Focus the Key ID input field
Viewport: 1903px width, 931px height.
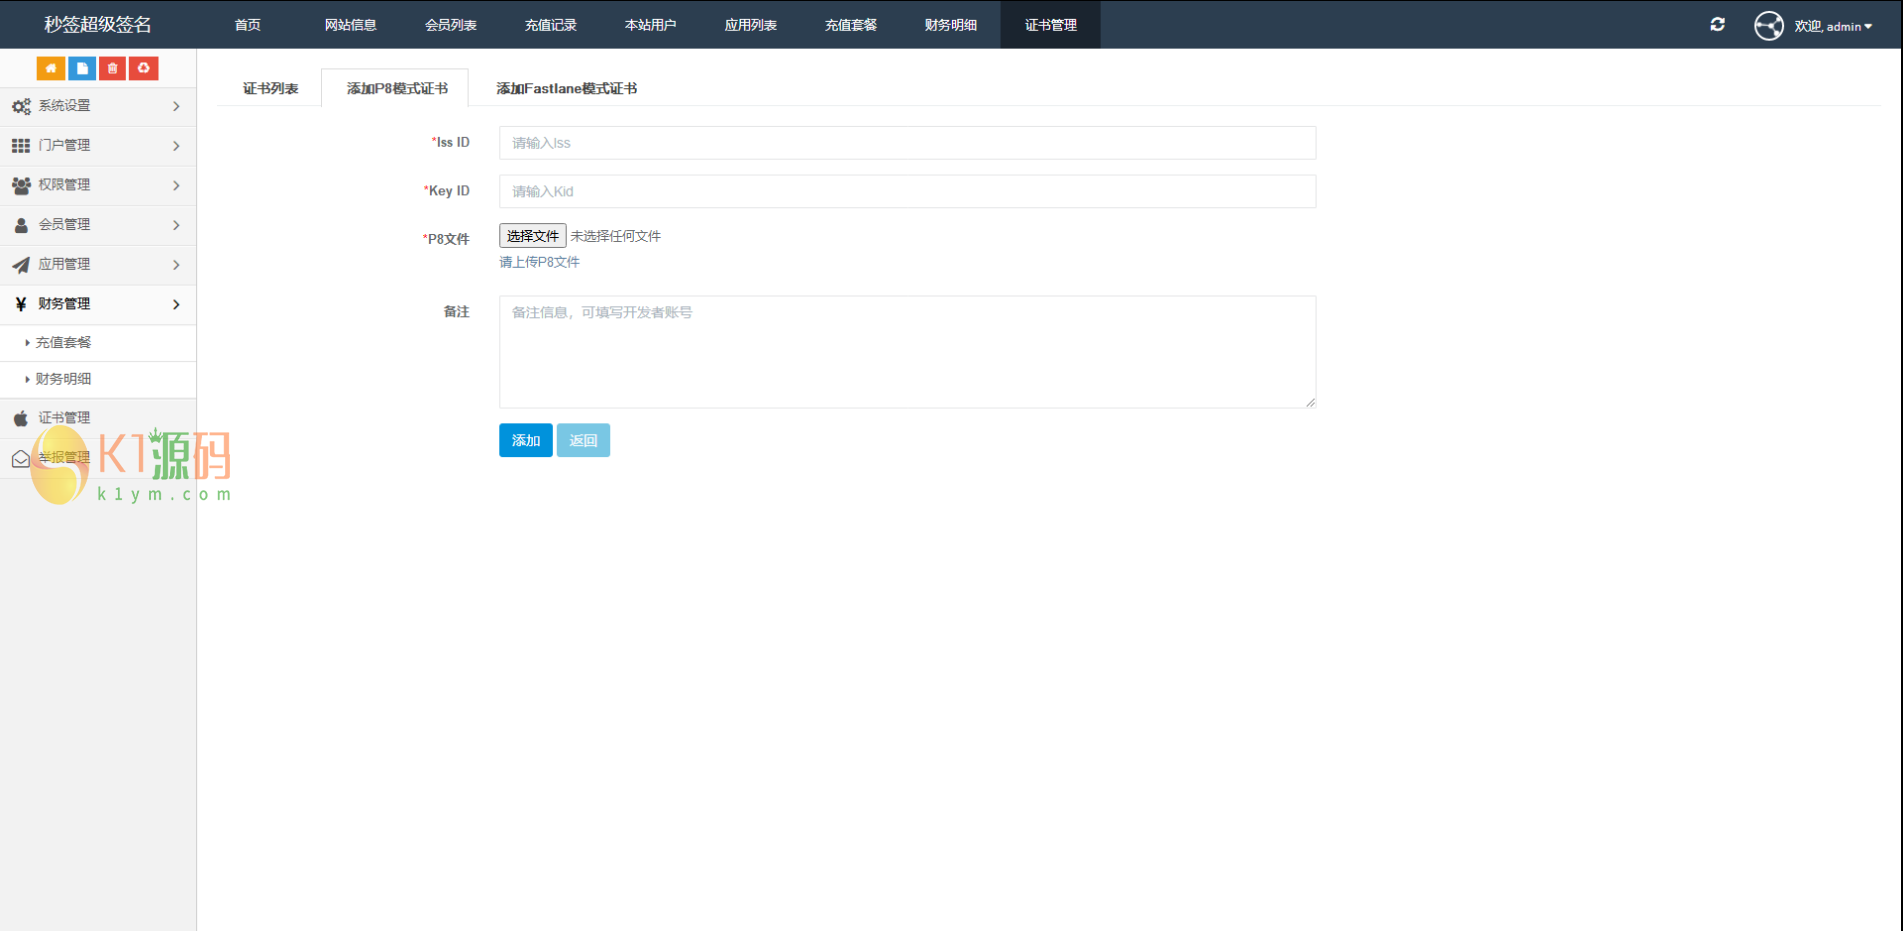(907, 191)
